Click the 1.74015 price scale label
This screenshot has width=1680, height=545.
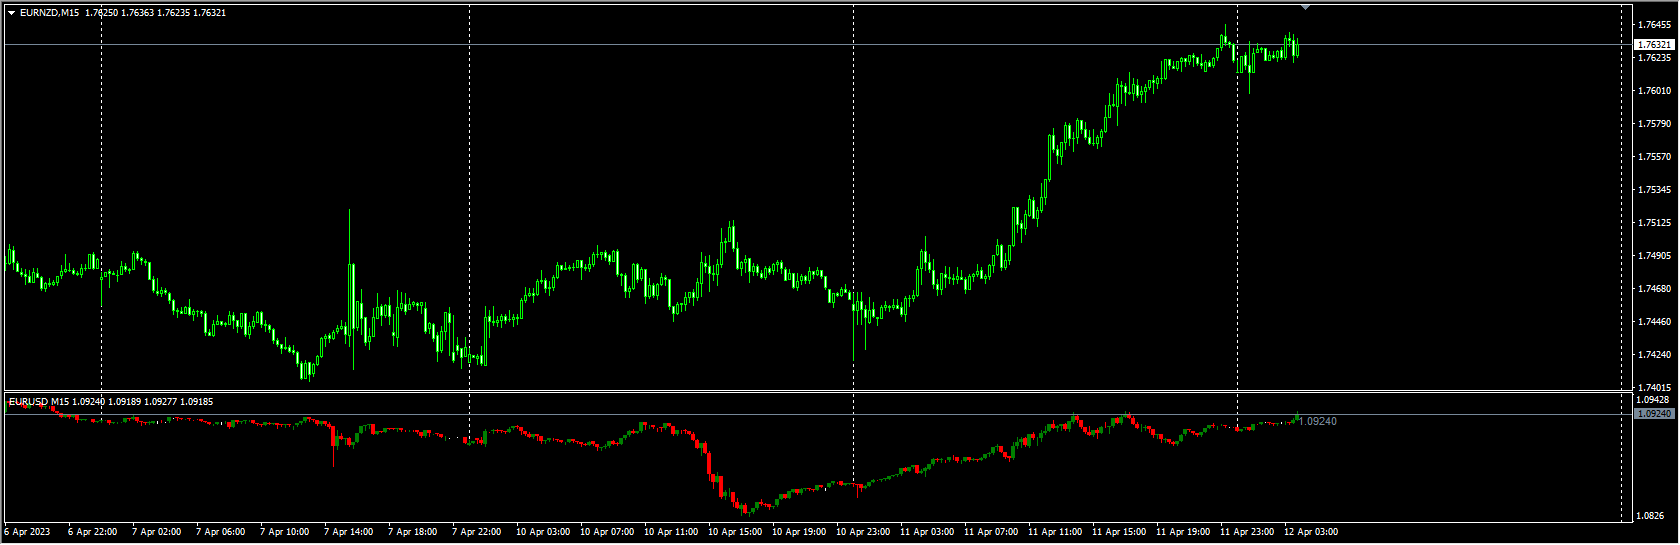(1655, 387)
